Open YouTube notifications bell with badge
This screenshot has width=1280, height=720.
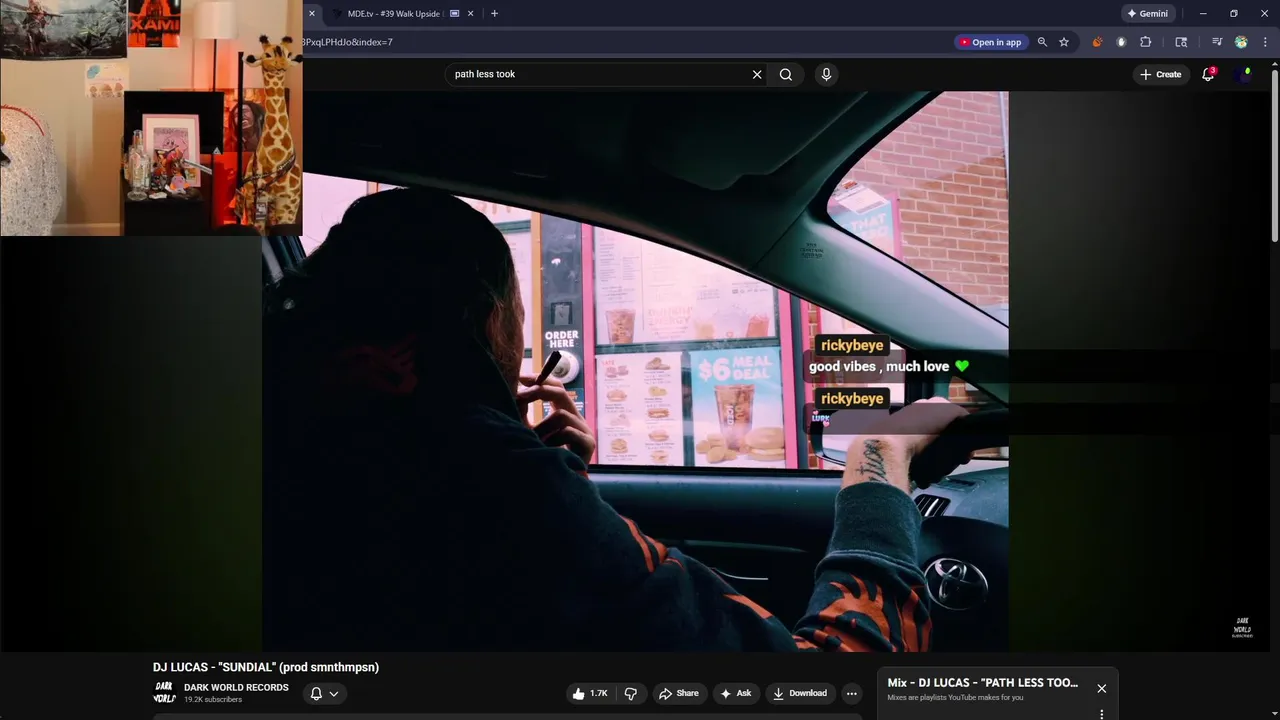(1208, 74)
